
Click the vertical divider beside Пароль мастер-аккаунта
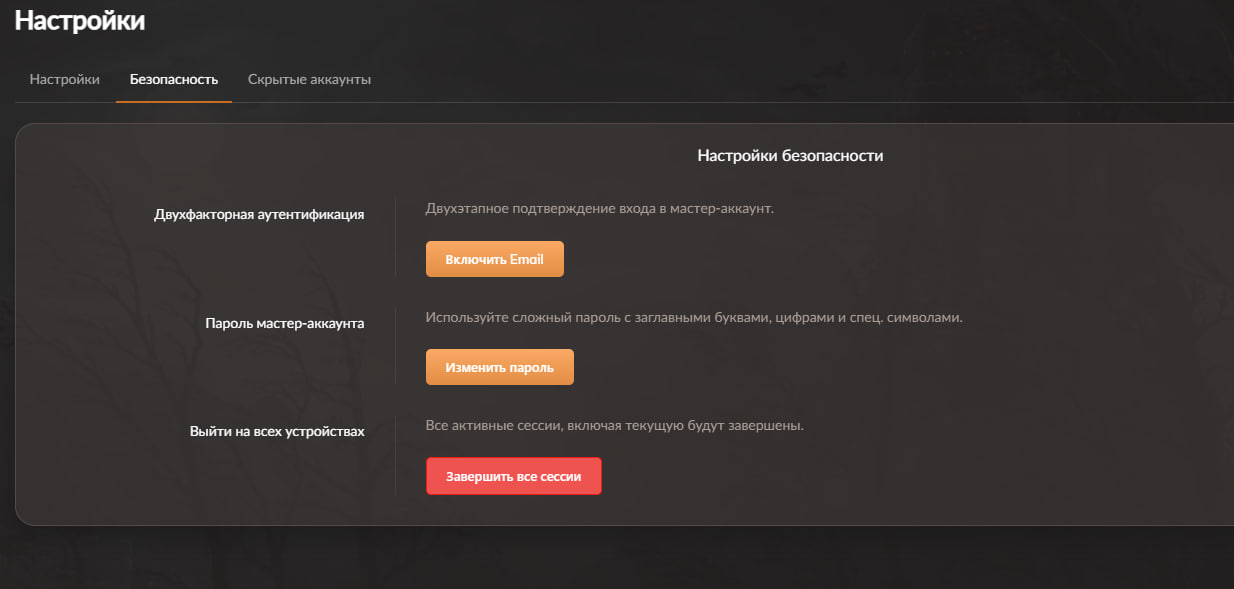[396, 345]
